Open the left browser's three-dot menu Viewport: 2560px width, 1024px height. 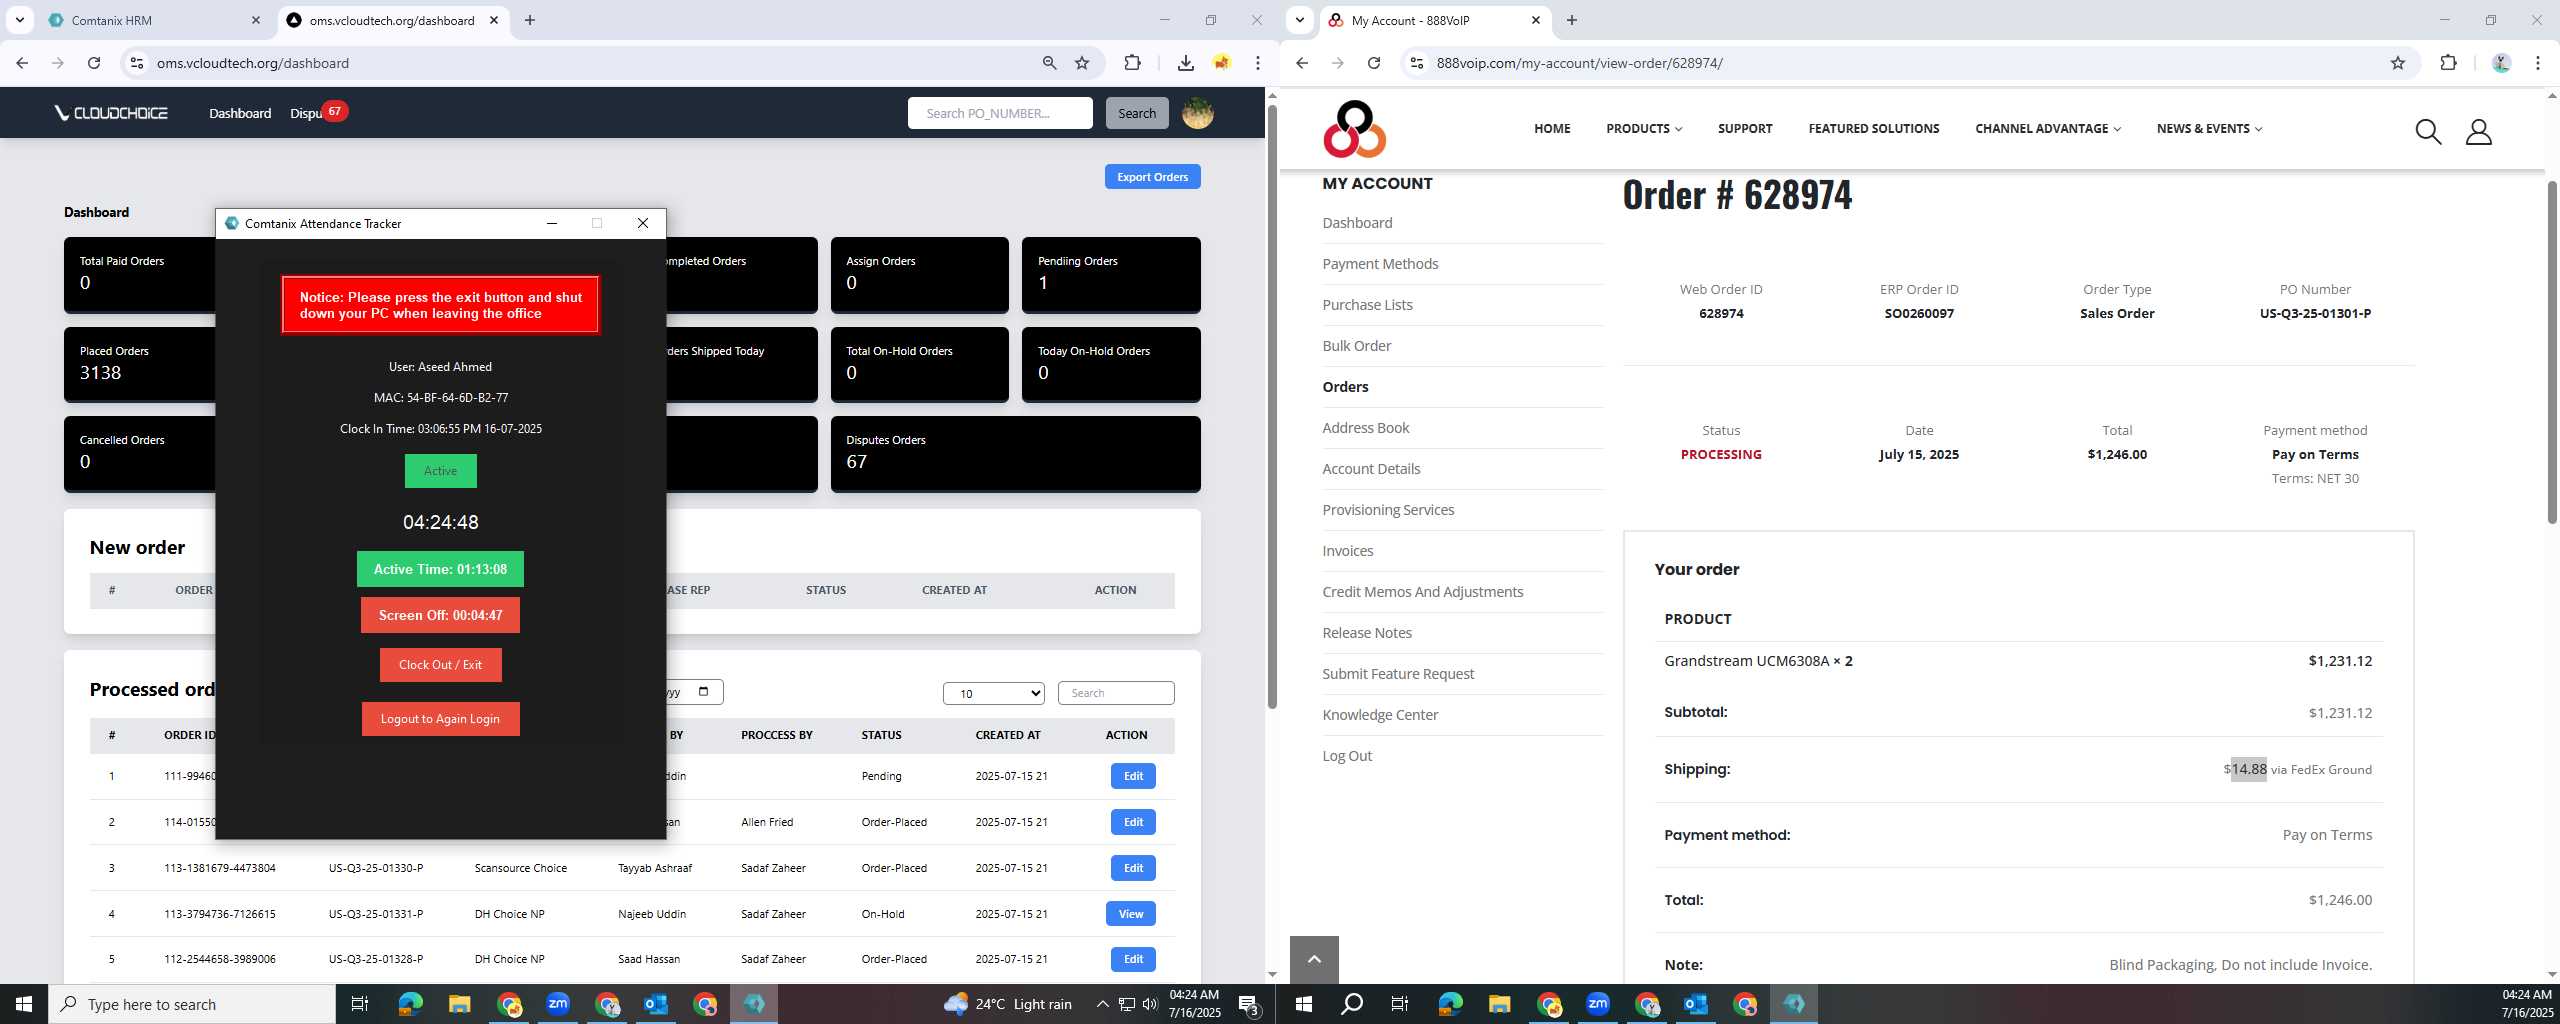pyautogui.click(x=1258, y=63)
